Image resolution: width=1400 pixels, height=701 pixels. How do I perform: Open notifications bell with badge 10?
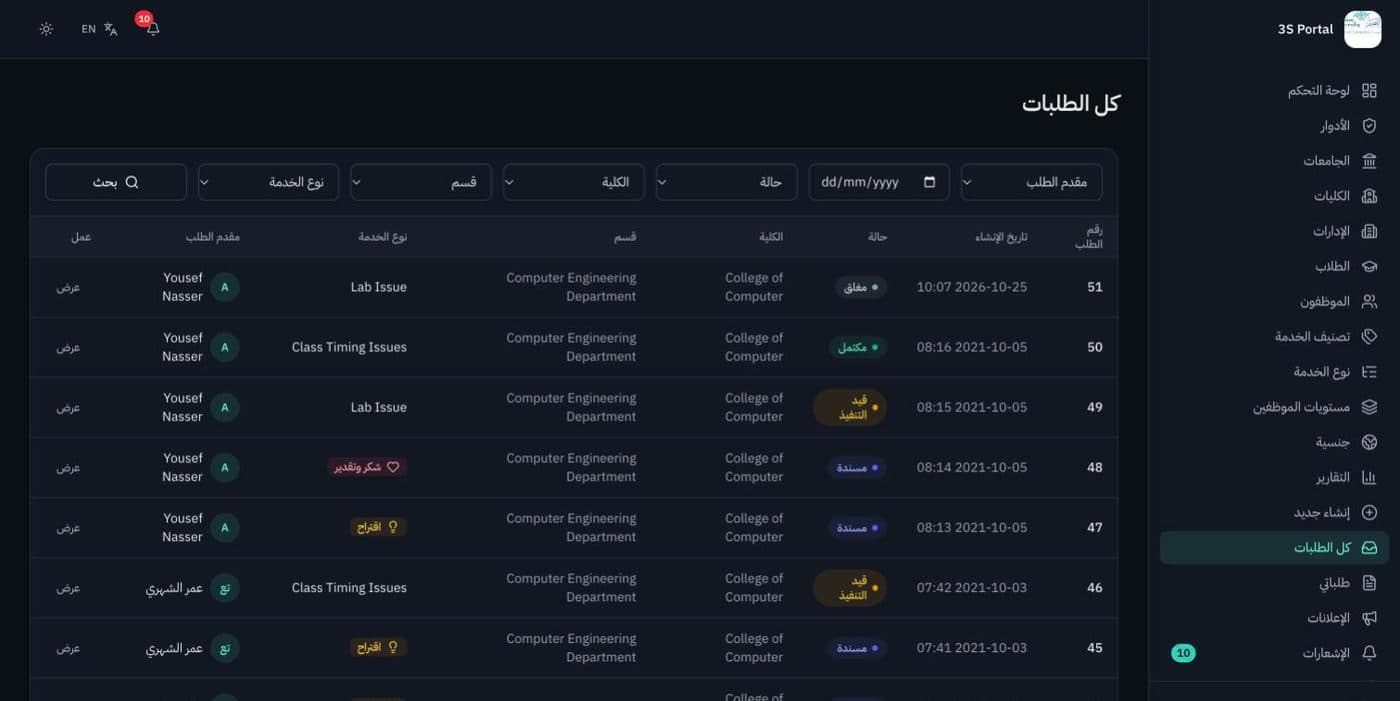click(152, 29)
